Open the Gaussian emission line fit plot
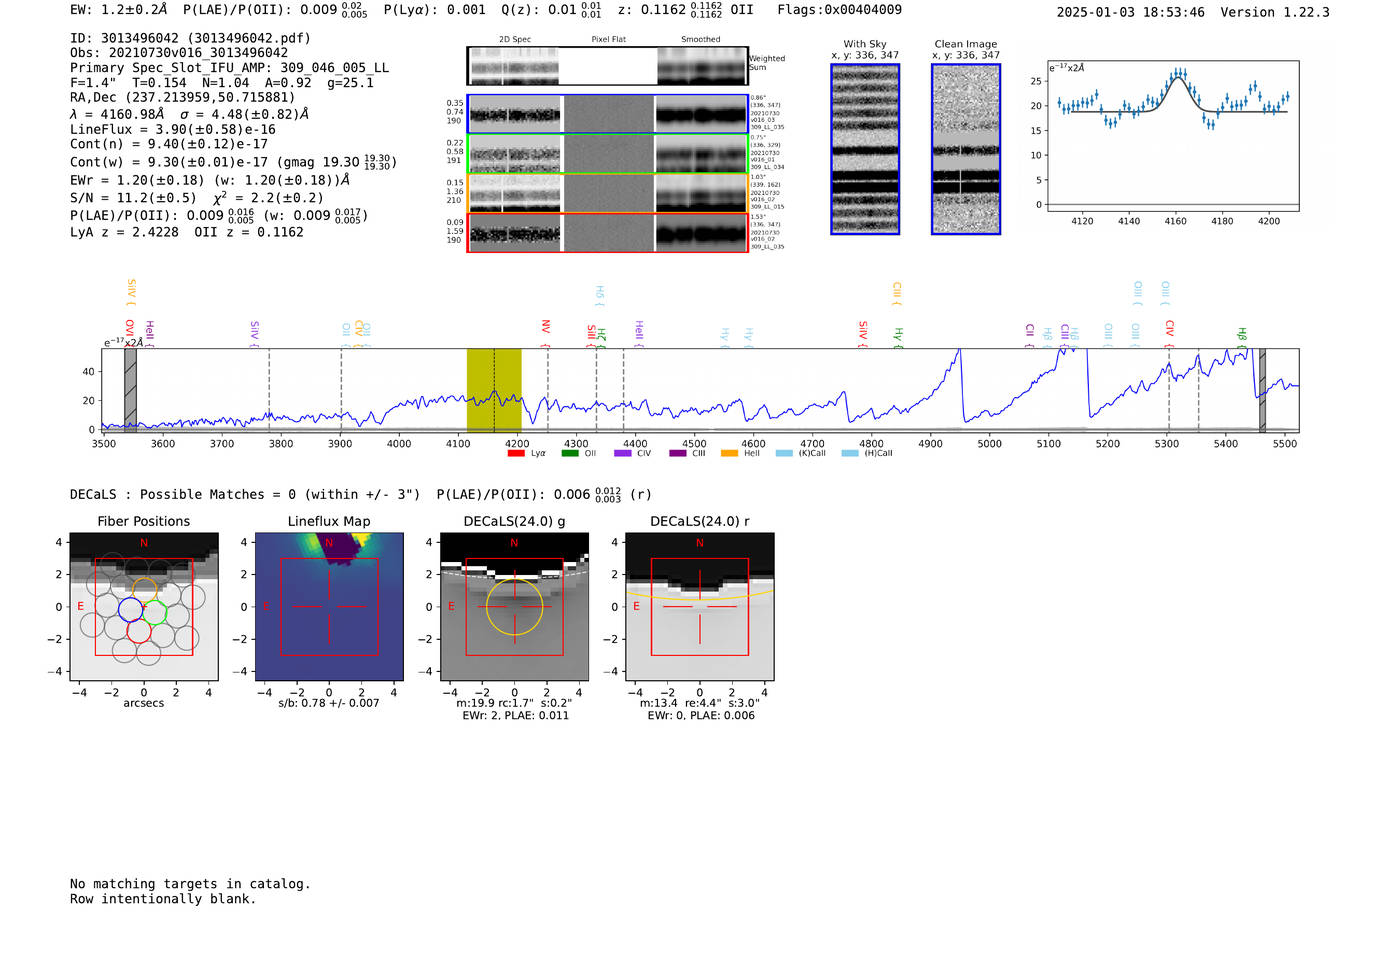The height and width of the screenshot is (953, 1400). click(1172, 136)
